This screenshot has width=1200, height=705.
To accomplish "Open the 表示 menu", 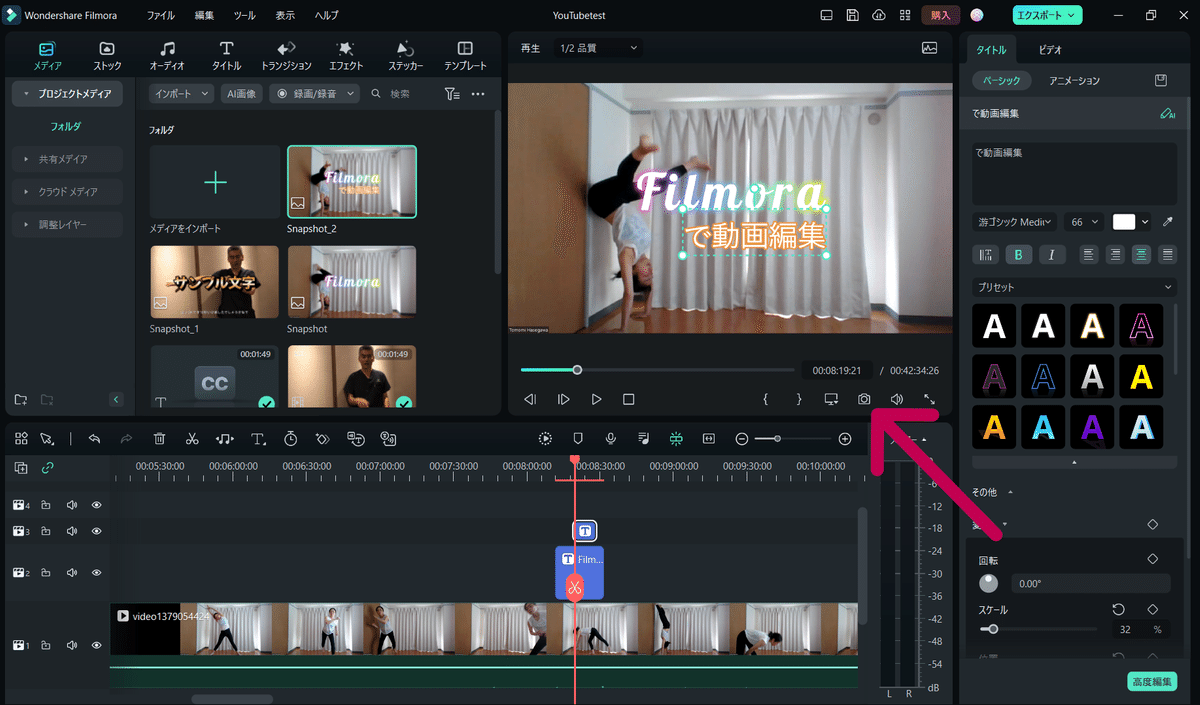I will click(285, 15).
